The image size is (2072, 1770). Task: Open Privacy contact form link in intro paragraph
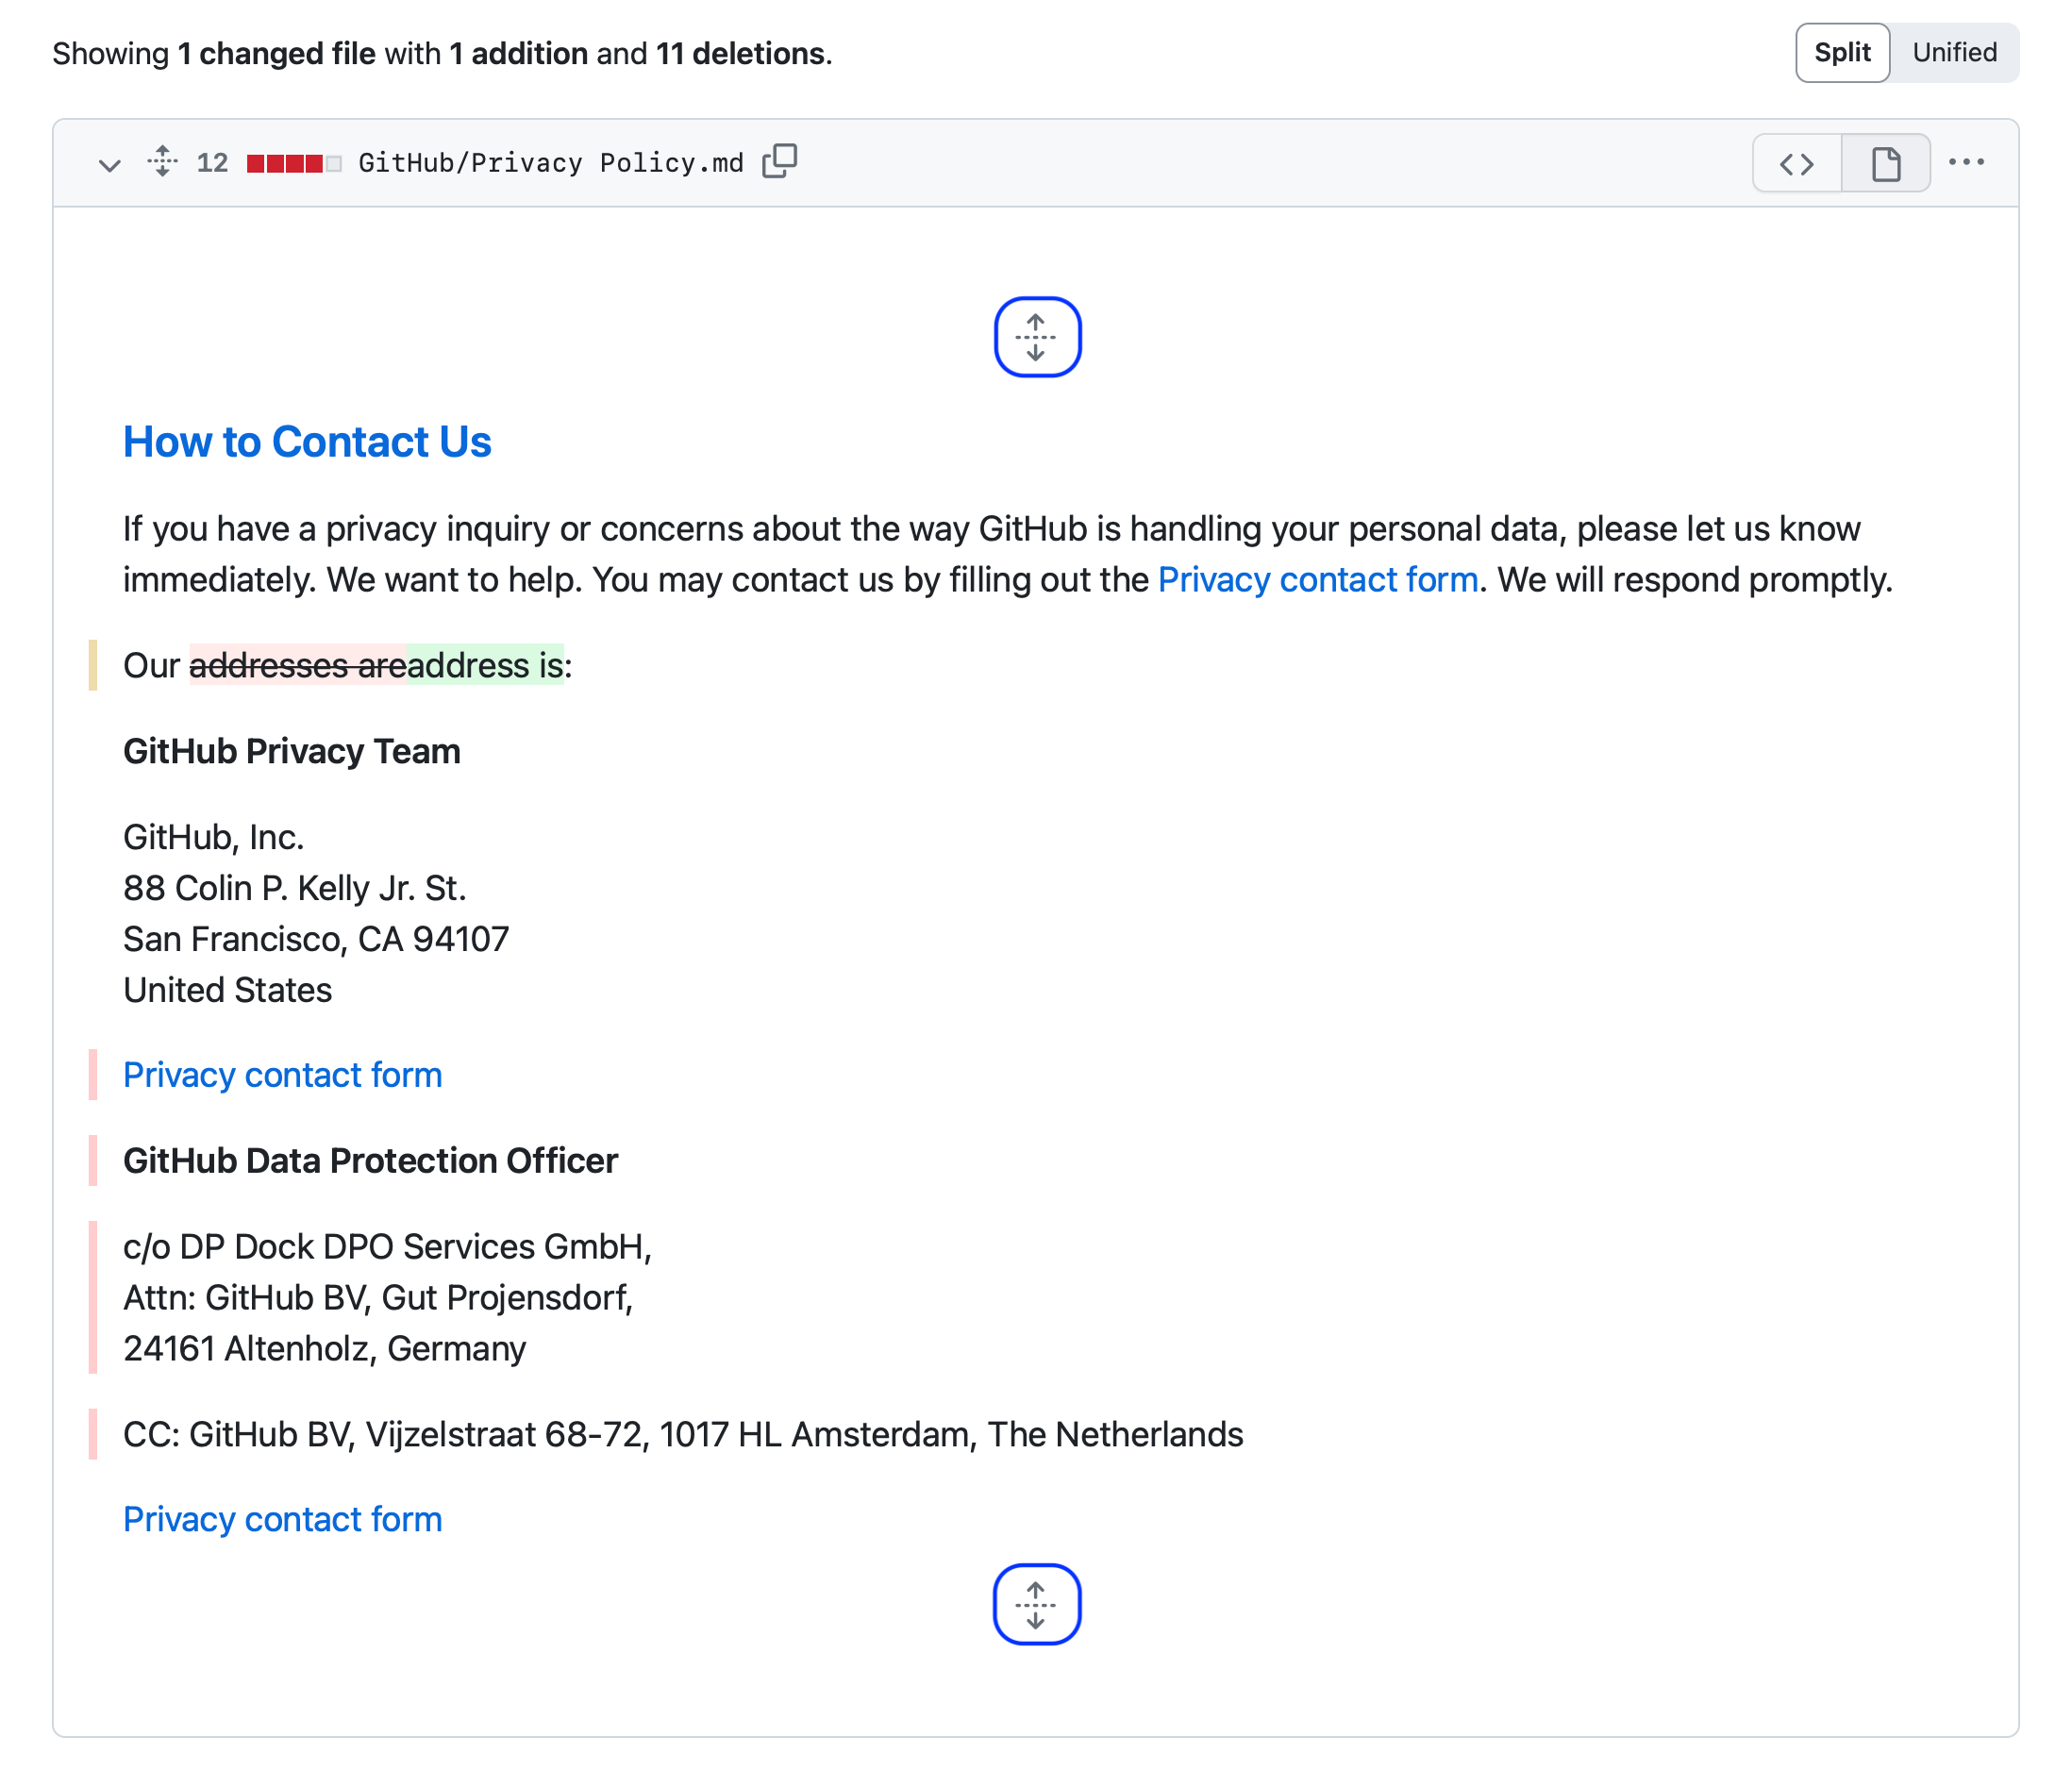pos(1317,580)
